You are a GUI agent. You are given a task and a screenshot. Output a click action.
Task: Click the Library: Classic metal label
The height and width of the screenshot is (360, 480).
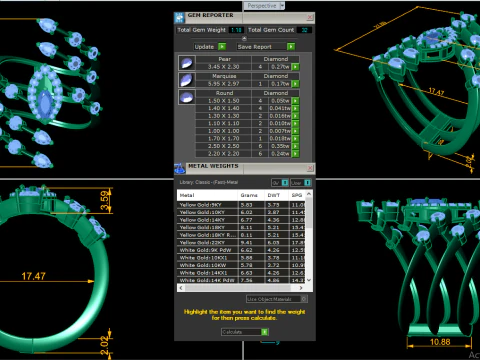209,182
